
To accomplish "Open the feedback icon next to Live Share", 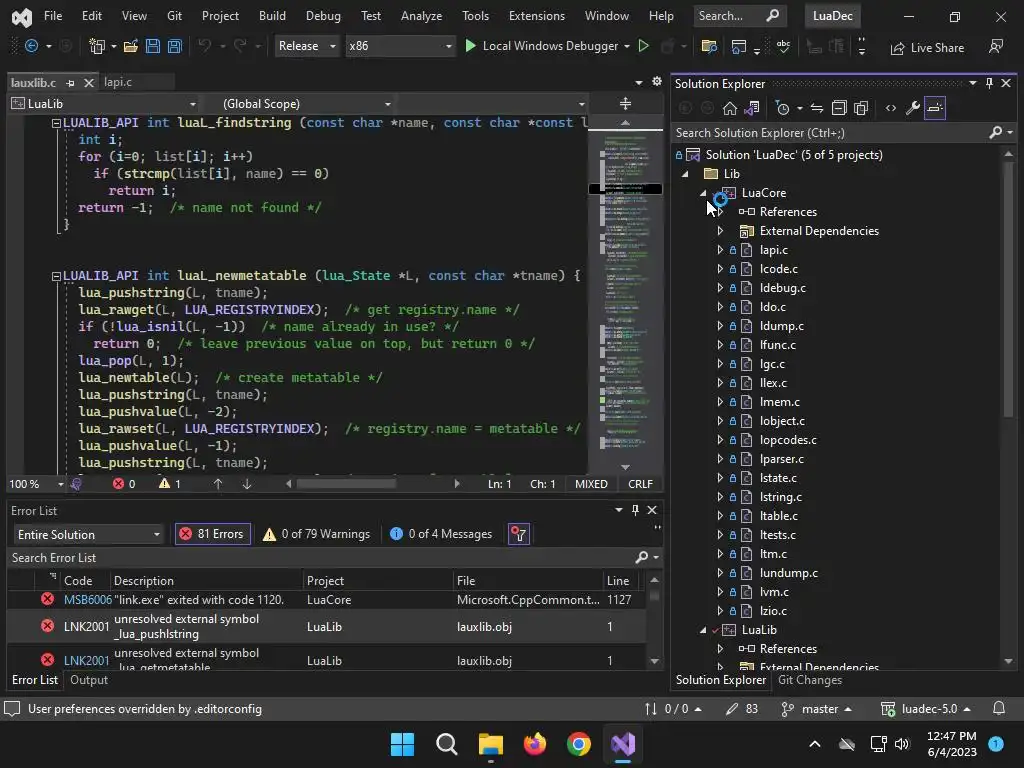I will (996, 47).
